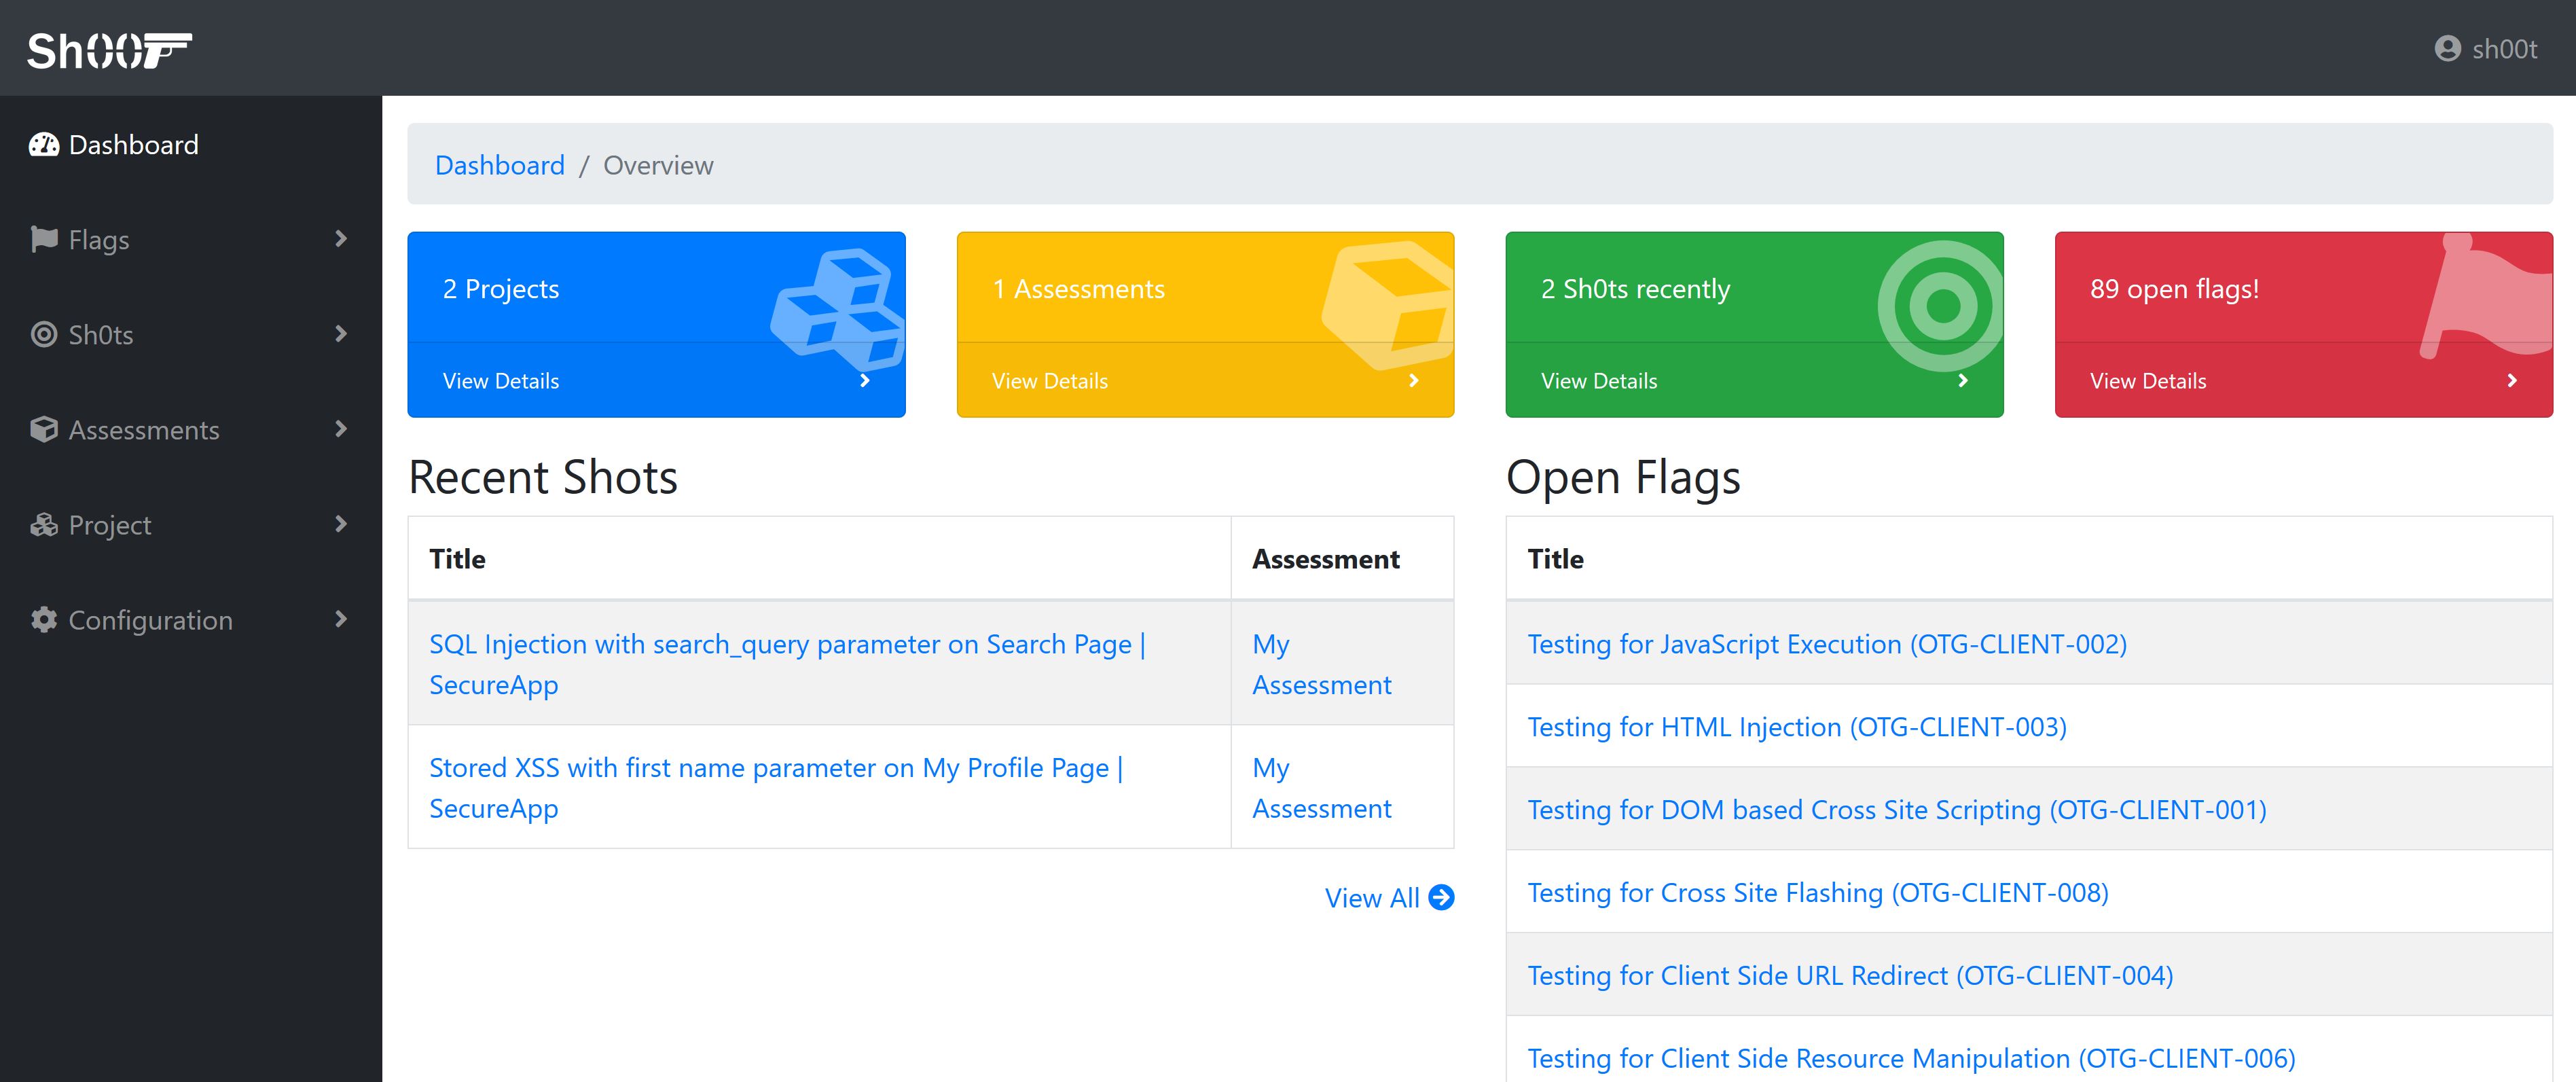Open Testing for Client Side URL Redirect

pos(1849,976)
